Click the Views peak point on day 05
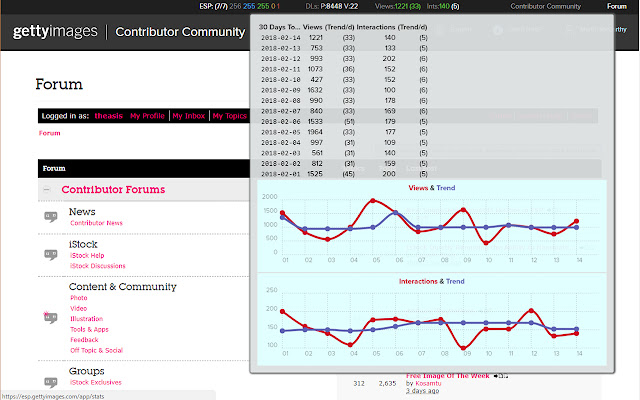Viewport: 640px width, 400px height. point(373,200)
